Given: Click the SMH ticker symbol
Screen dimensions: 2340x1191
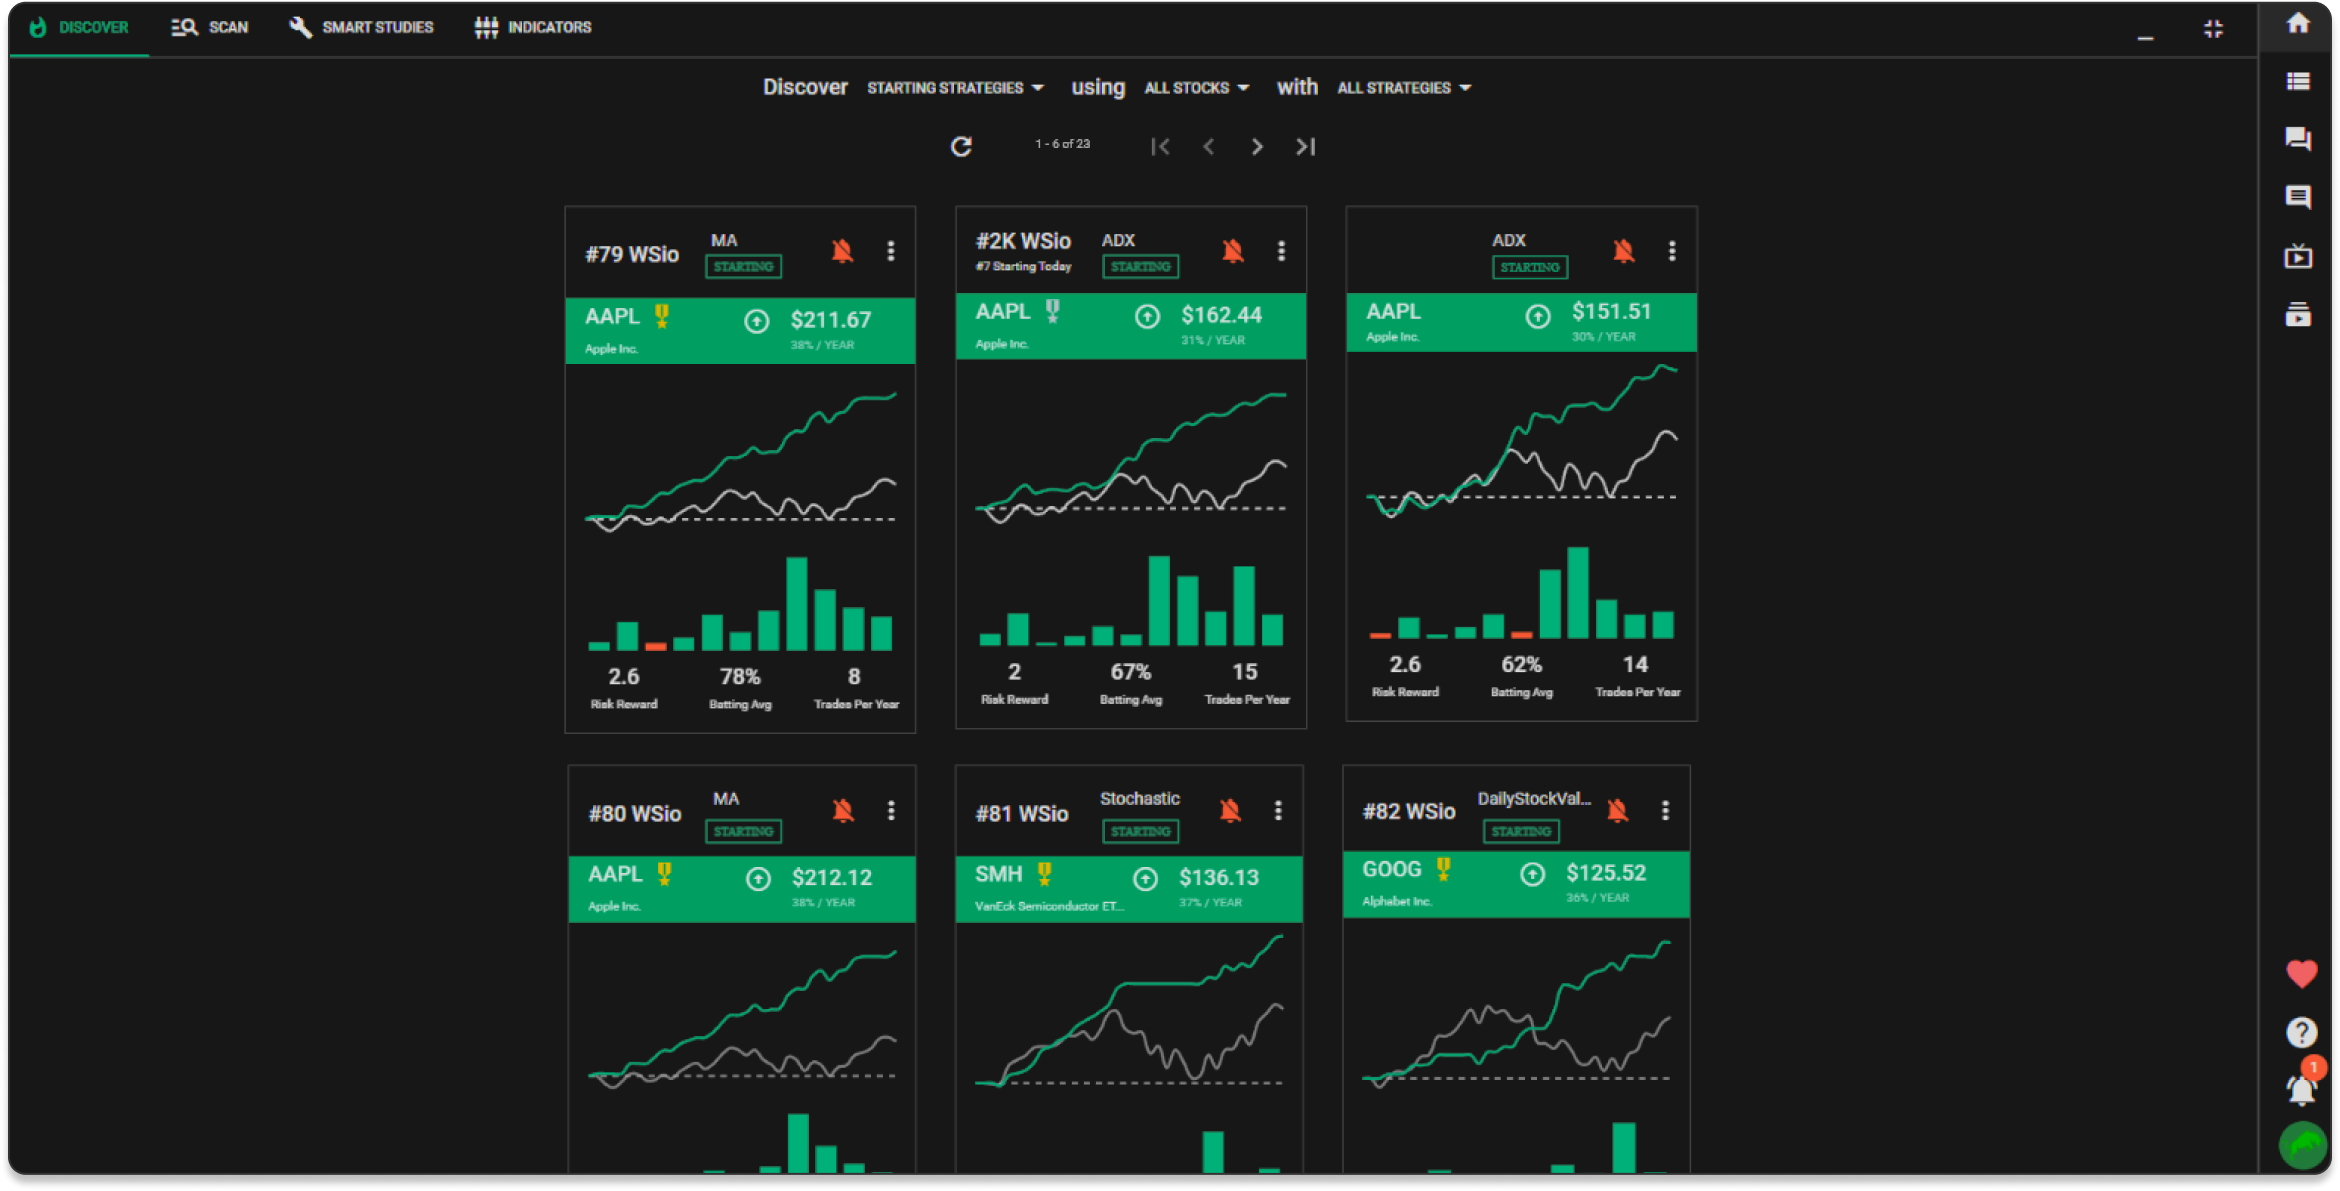Looking at the screenshot, I should (x=998, y=875).
